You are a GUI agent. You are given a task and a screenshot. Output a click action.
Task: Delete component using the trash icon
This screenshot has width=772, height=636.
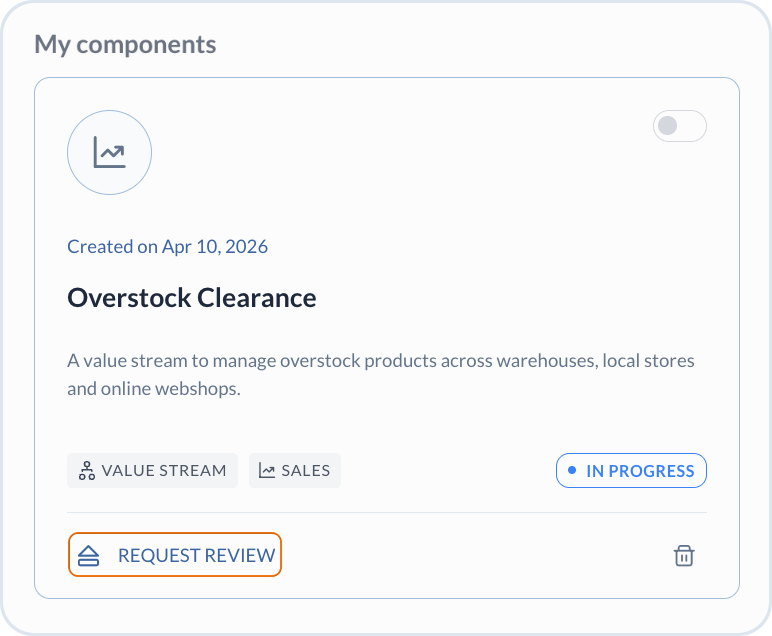[x=684, y=555]
